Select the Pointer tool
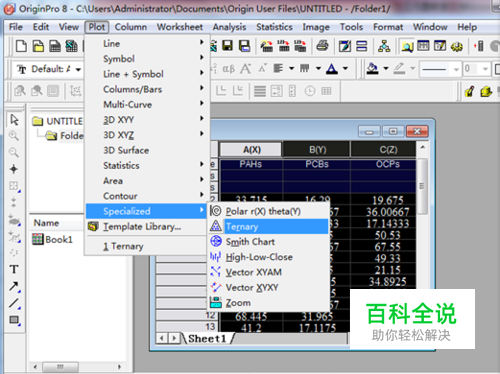Image resolution: width=500 pixels, height=374 pixels. [14, 119]
